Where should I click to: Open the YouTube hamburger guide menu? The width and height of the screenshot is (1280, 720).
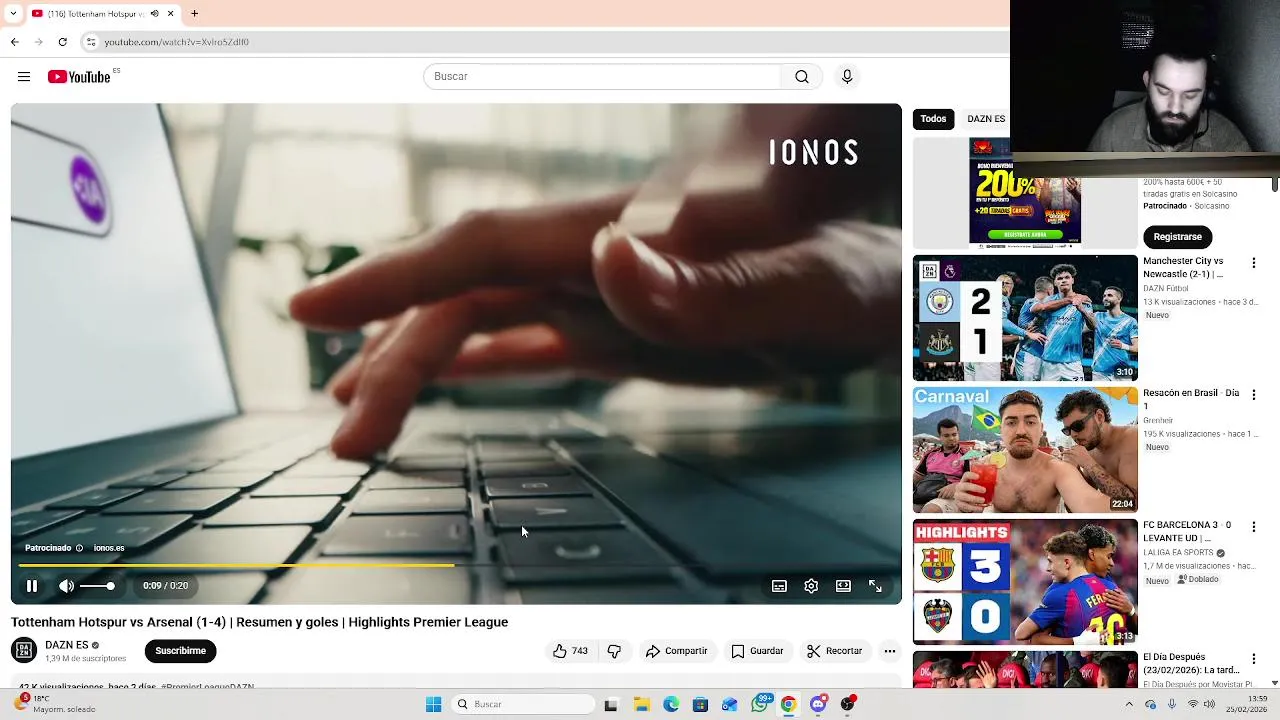click(24, 77)
